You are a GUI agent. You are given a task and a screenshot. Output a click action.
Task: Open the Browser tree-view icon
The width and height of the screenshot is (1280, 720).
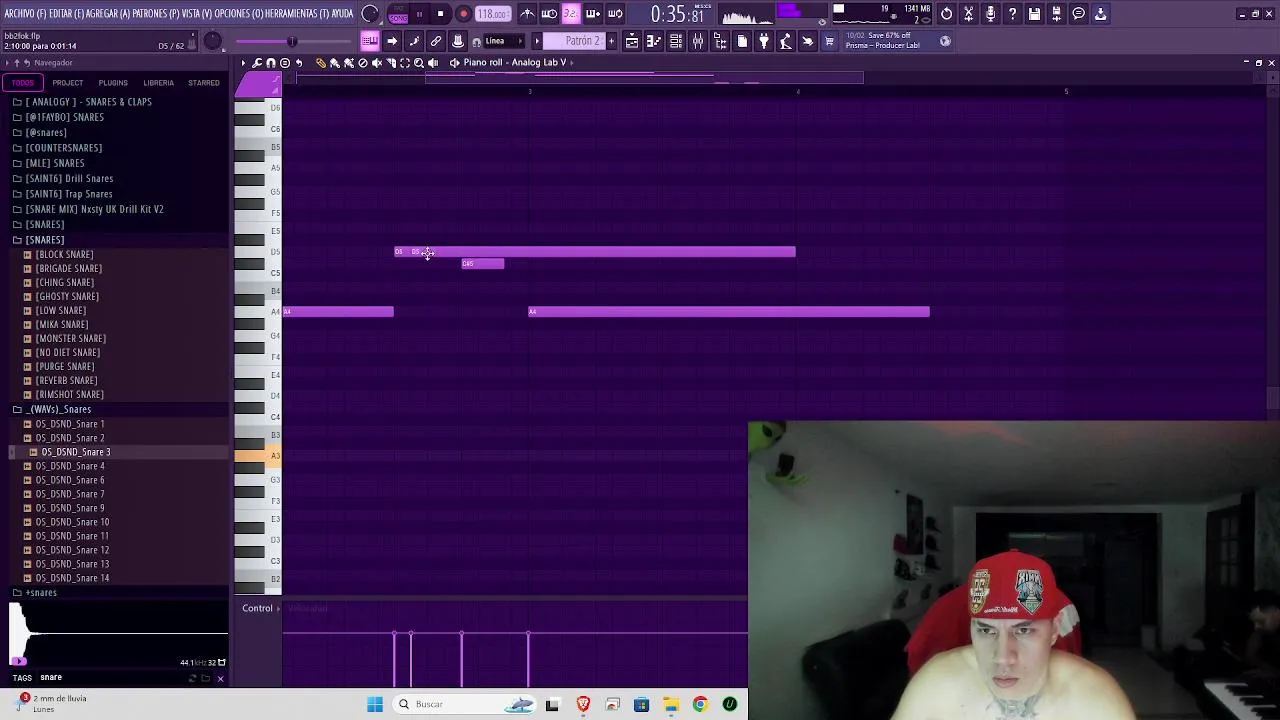[720, 41]
